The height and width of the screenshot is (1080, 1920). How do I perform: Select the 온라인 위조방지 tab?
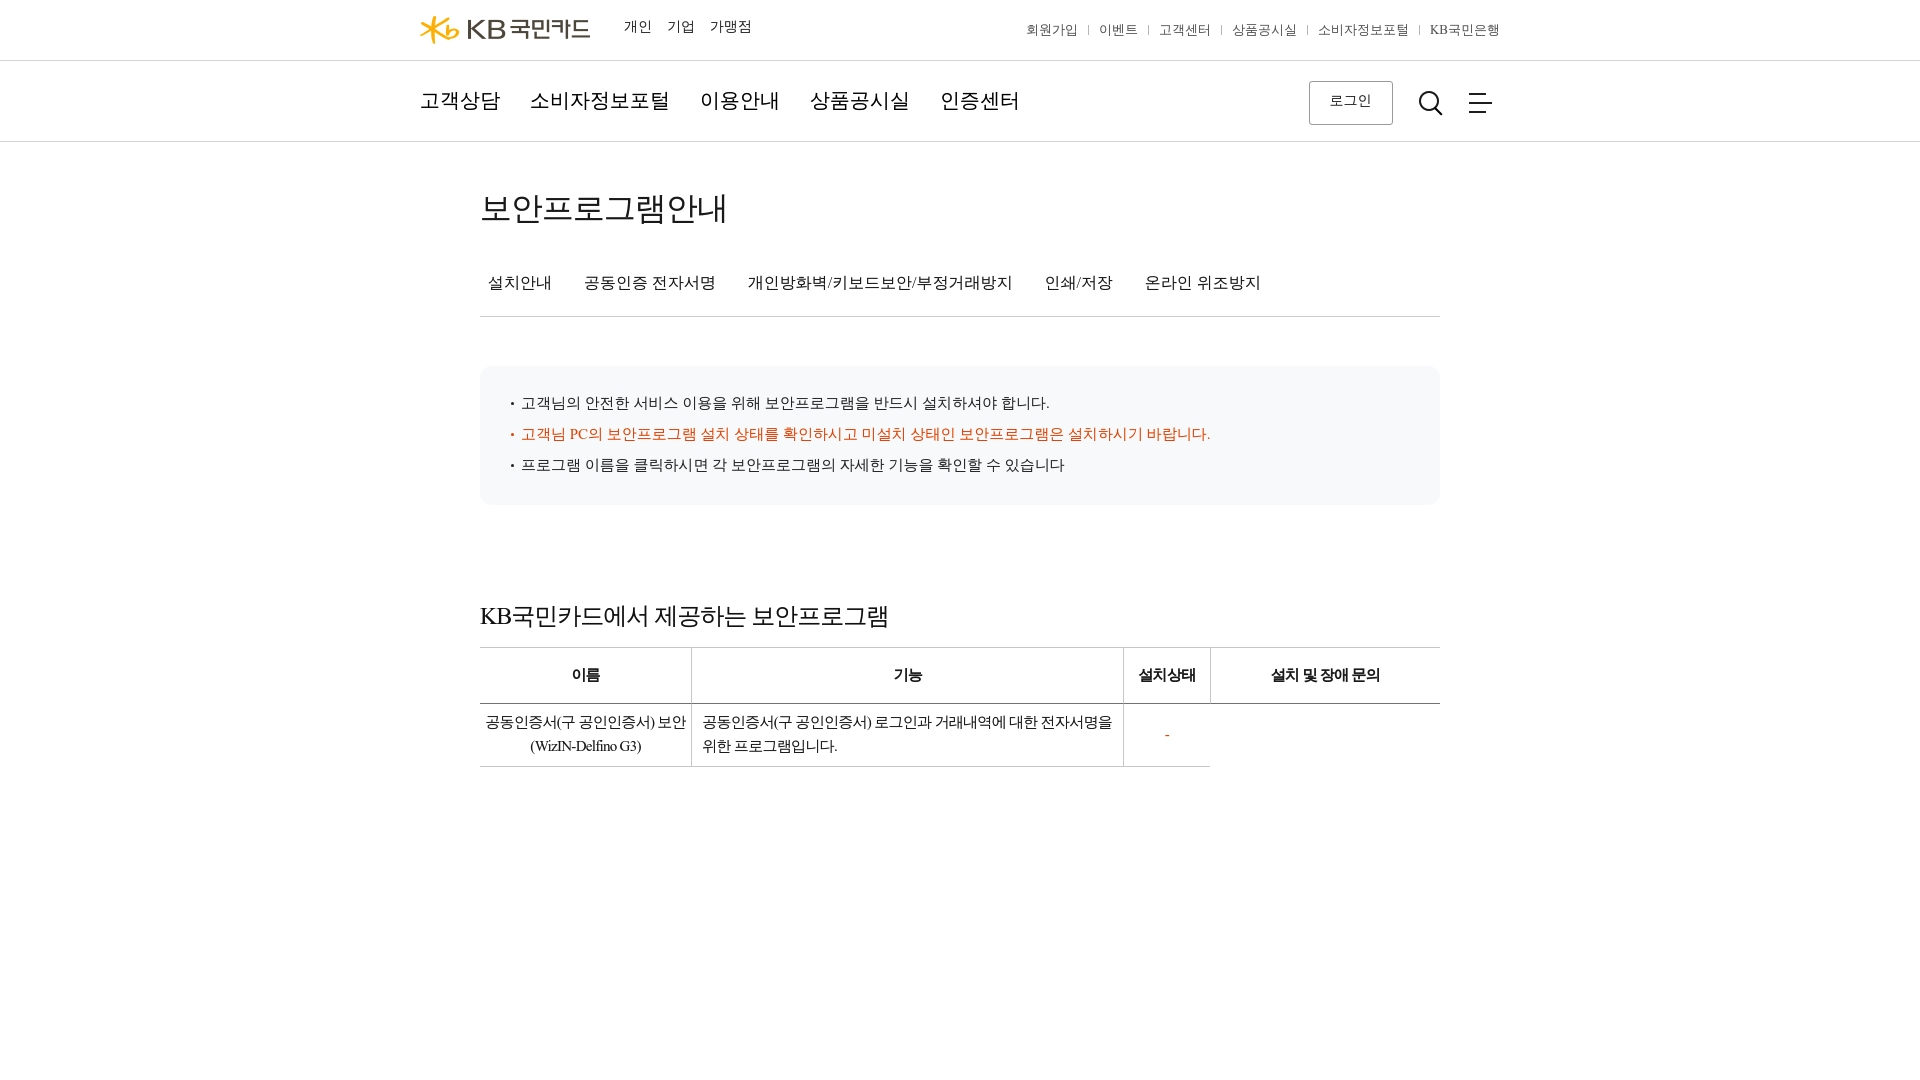tap(1203, 283)
